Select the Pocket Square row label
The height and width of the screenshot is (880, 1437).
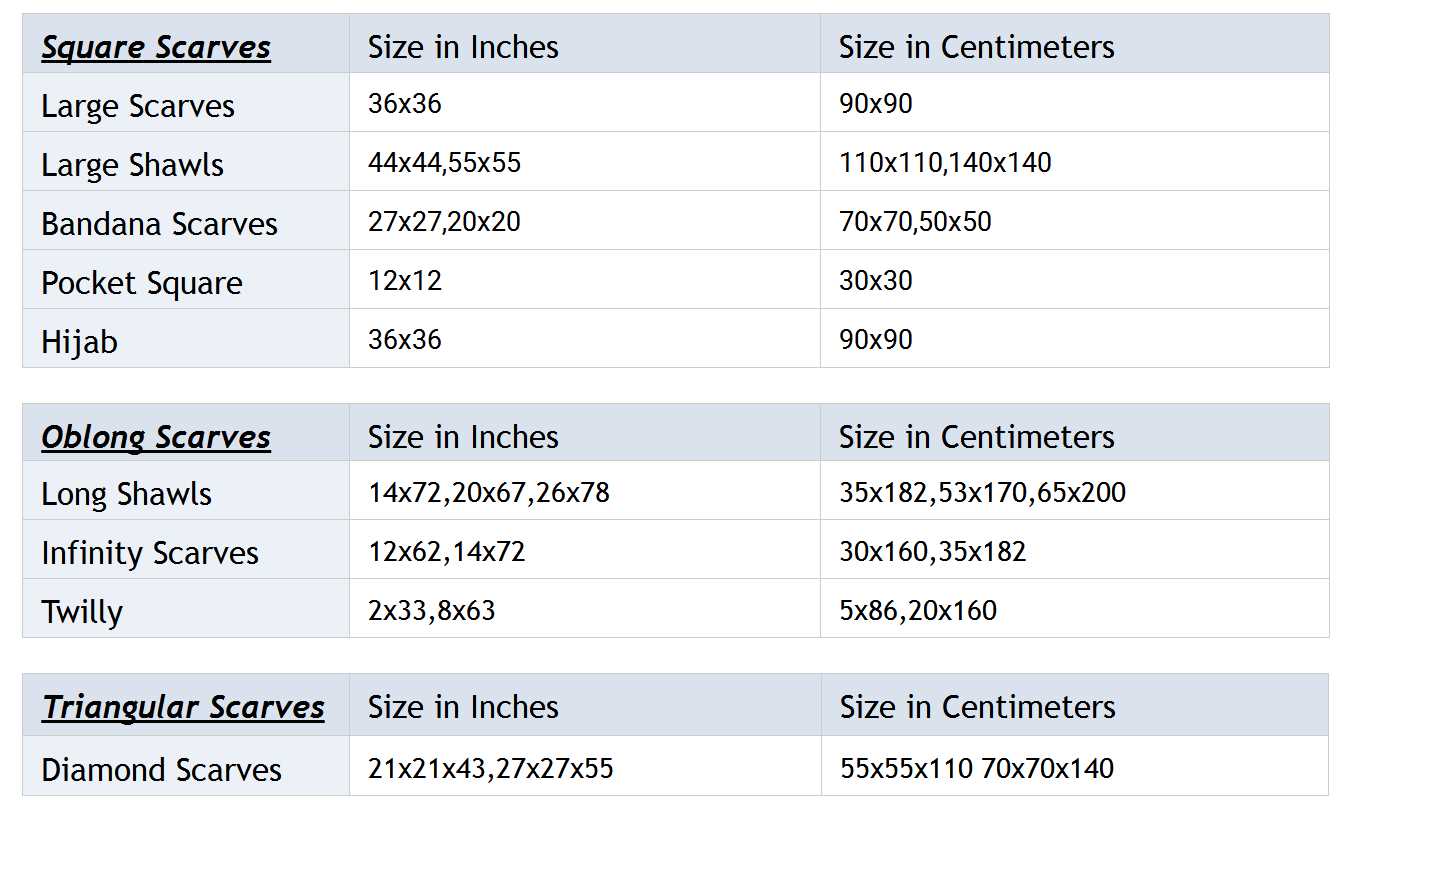point(142,283)
